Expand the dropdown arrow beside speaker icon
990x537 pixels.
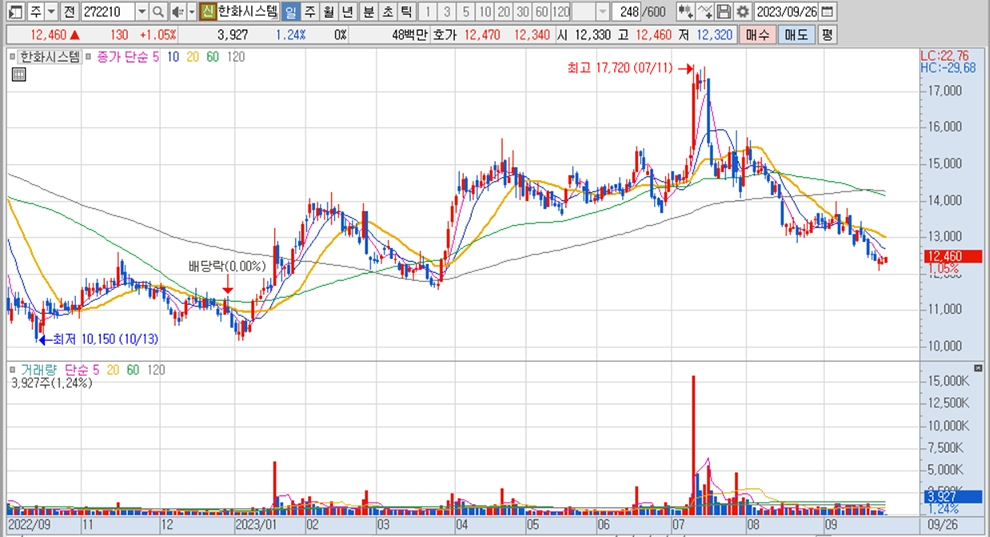click(190, 12)
